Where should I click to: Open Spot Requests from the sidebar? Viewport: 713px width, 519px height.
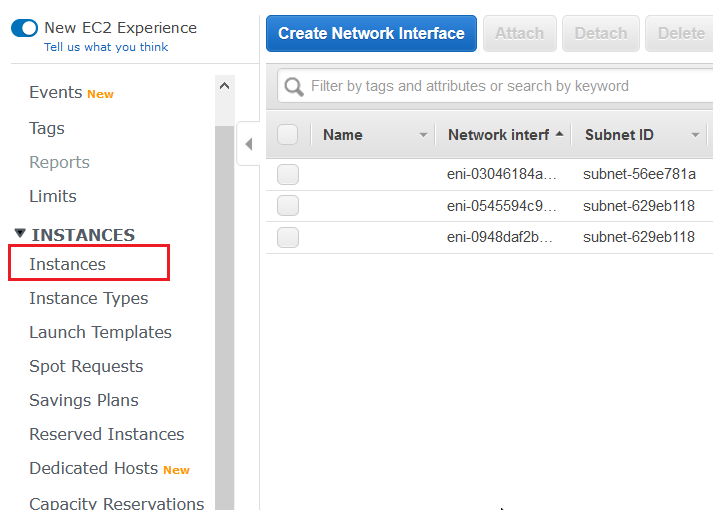tap(86, 366)
